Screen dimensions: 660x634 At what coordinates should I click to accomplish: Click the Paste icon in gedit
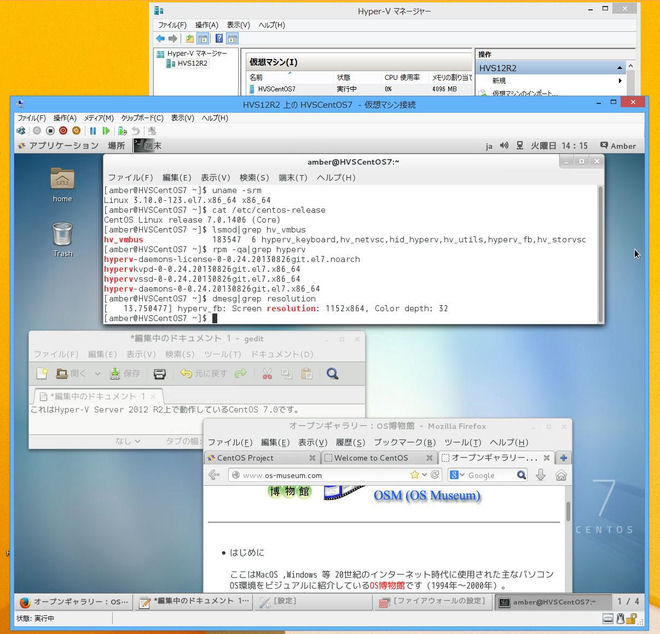click(307, 374)
